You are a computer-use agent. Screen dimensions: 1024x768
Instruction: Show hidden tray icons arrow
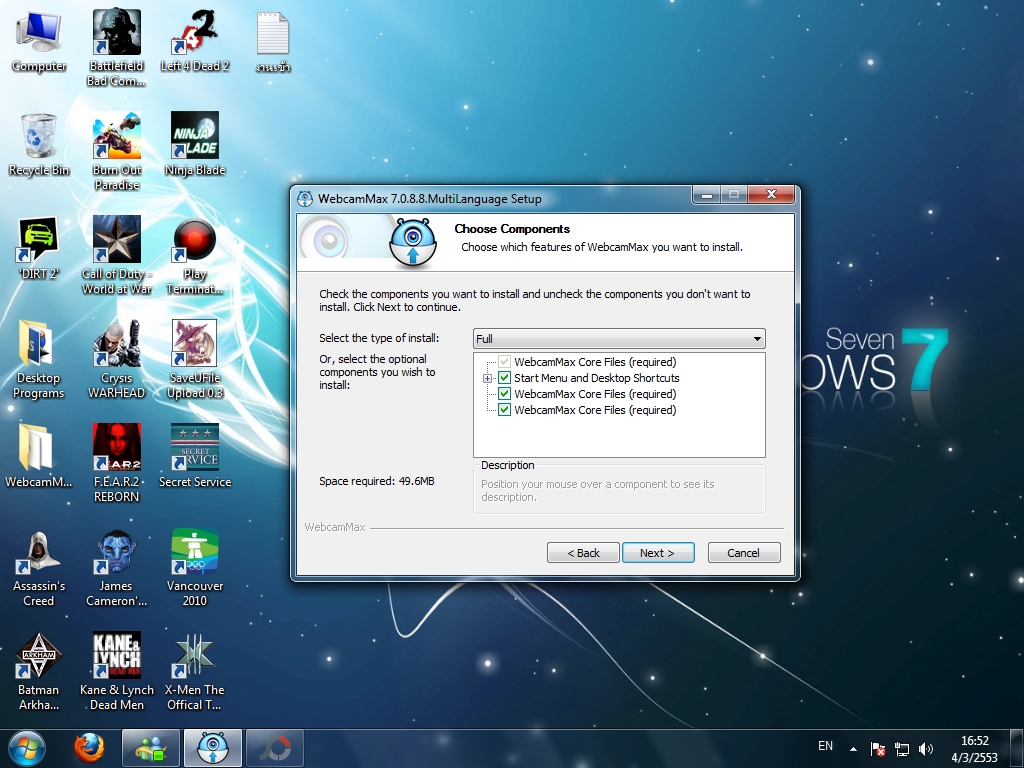click(853, 749)
